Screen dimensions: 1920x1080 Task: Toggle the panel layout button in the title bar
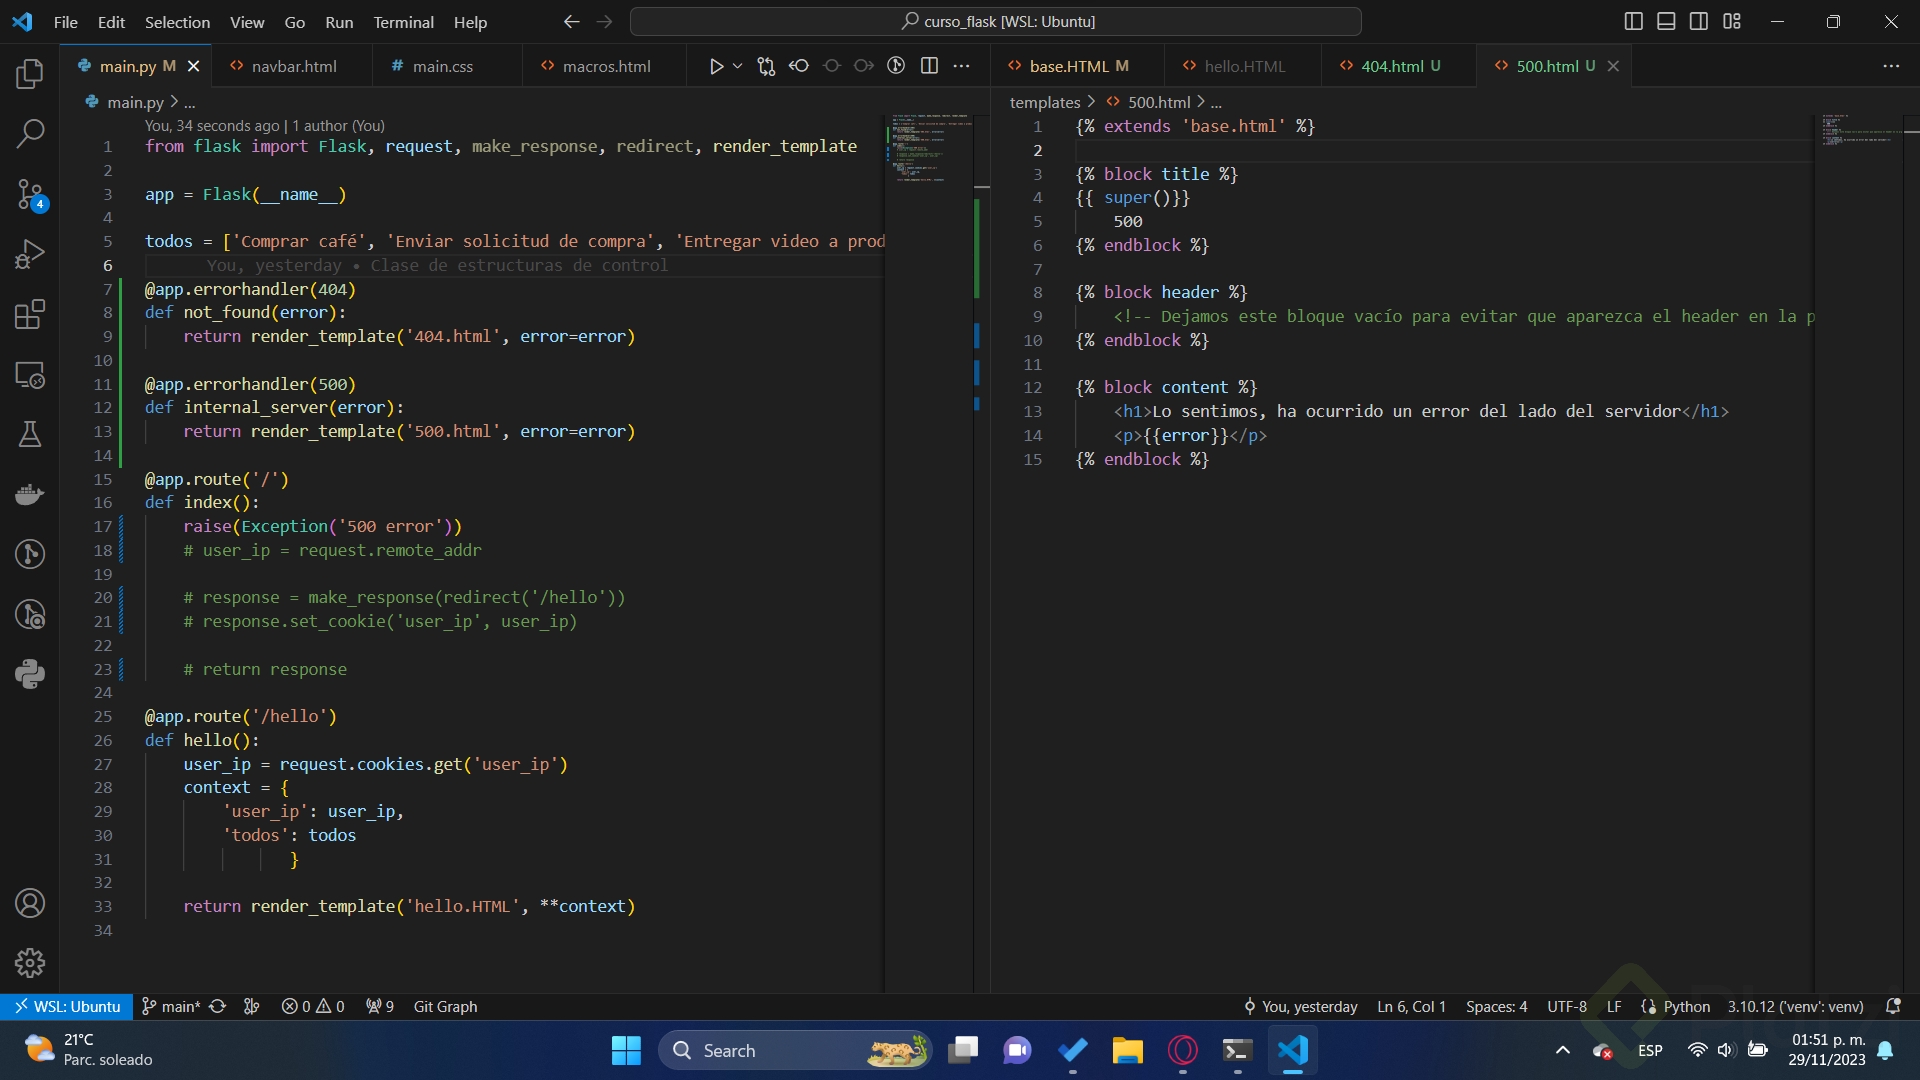click(x=1666, y=22)
